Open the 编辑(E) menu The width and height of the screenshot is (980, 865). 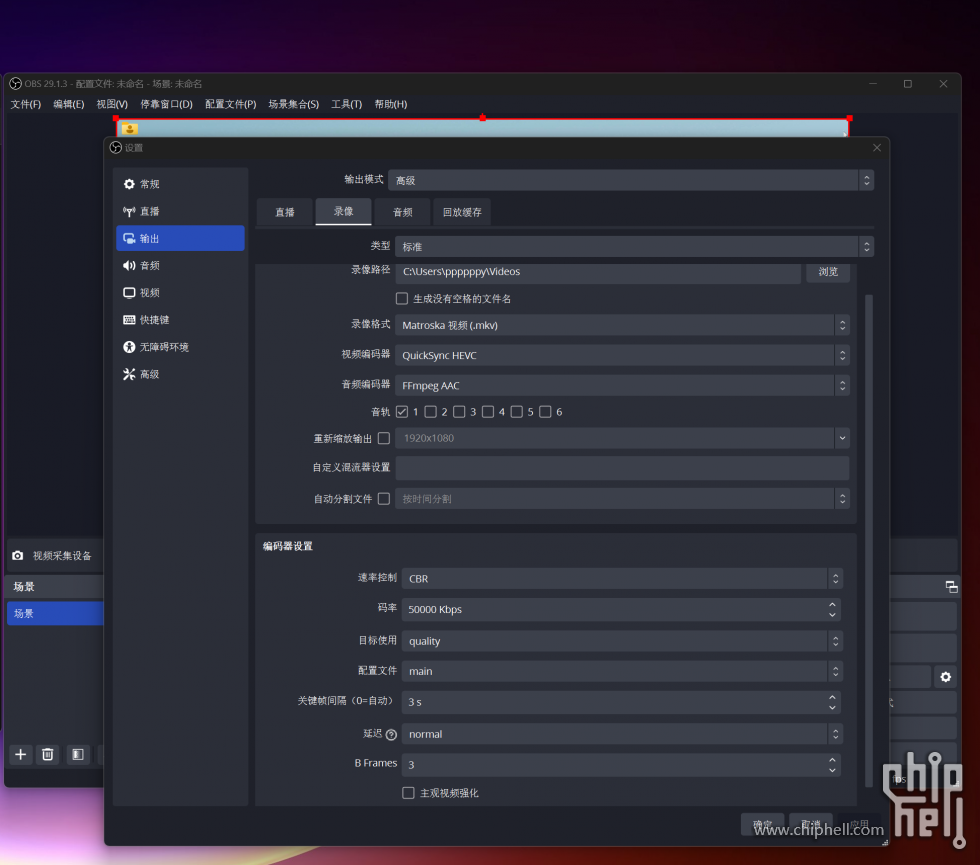tap(69, 104)
